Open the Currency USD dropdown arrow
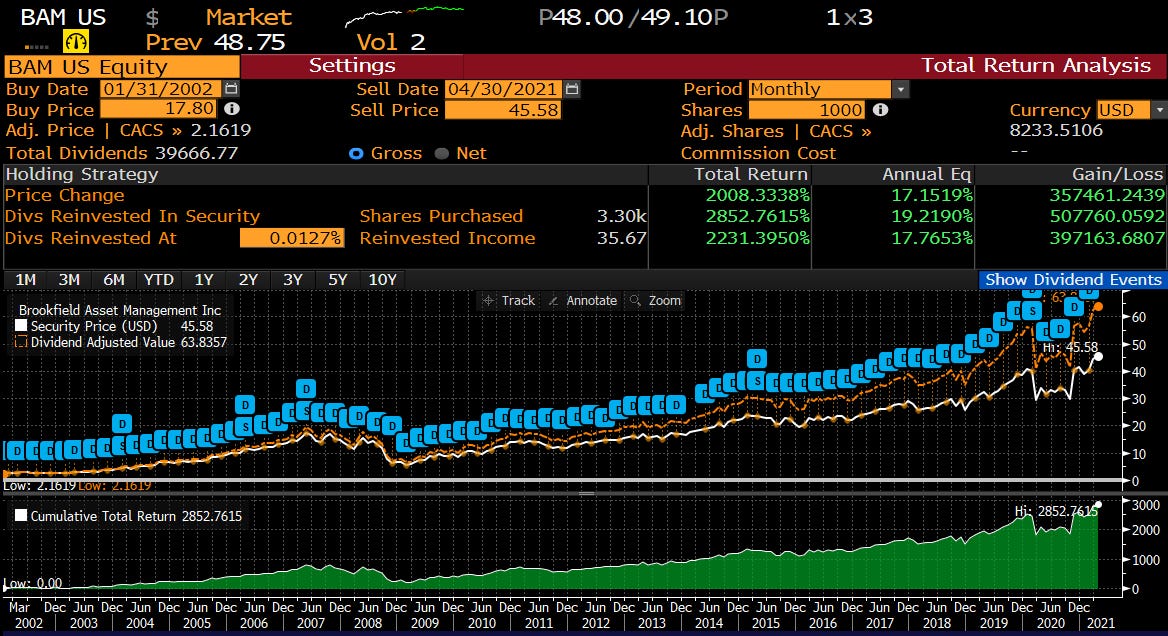 (1159, 110)
